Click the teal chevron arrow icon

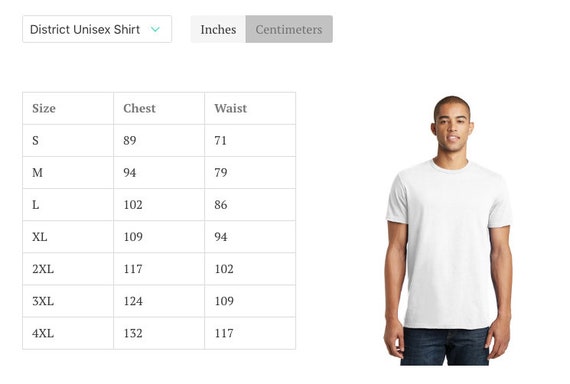point(155,29)
